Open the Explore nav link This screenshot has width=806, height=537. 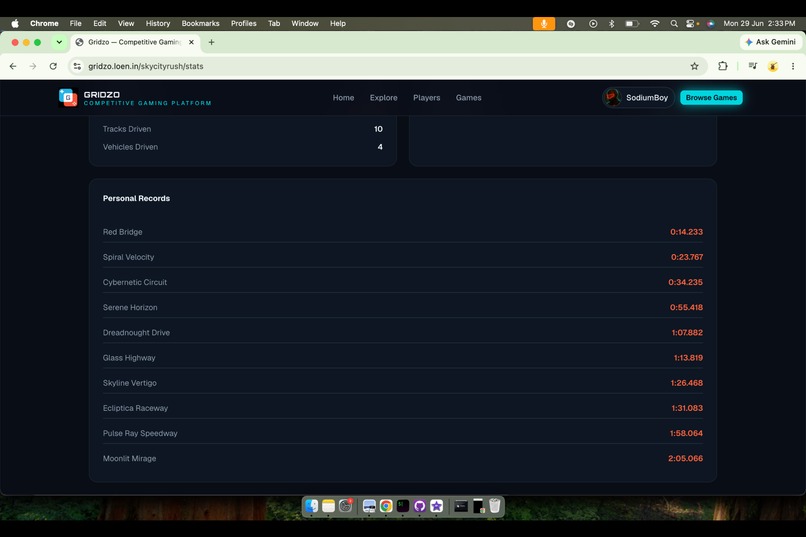383,98
